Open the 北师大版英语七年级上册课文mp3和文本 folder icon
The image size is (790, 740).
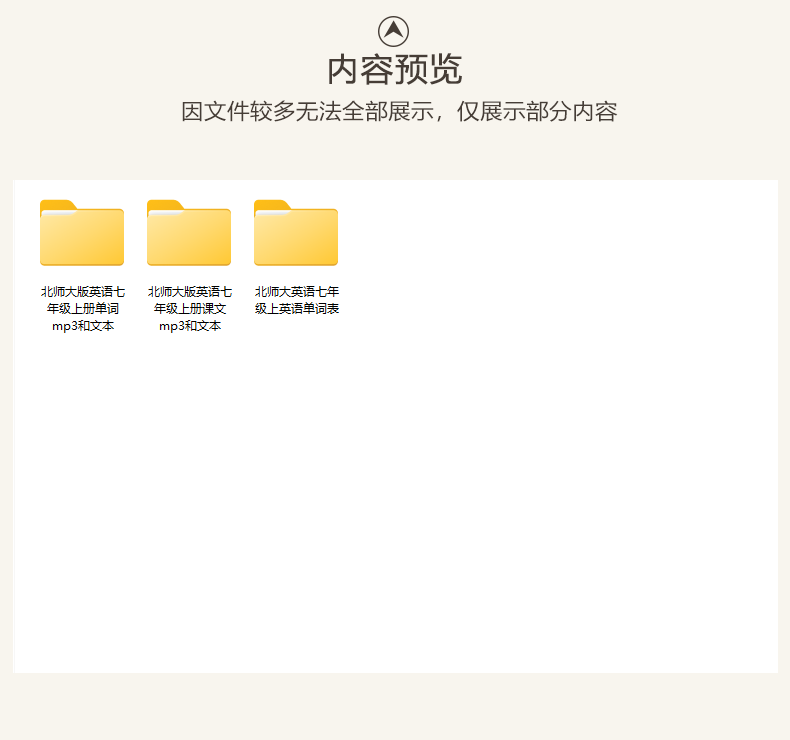(x=189, y=233)
